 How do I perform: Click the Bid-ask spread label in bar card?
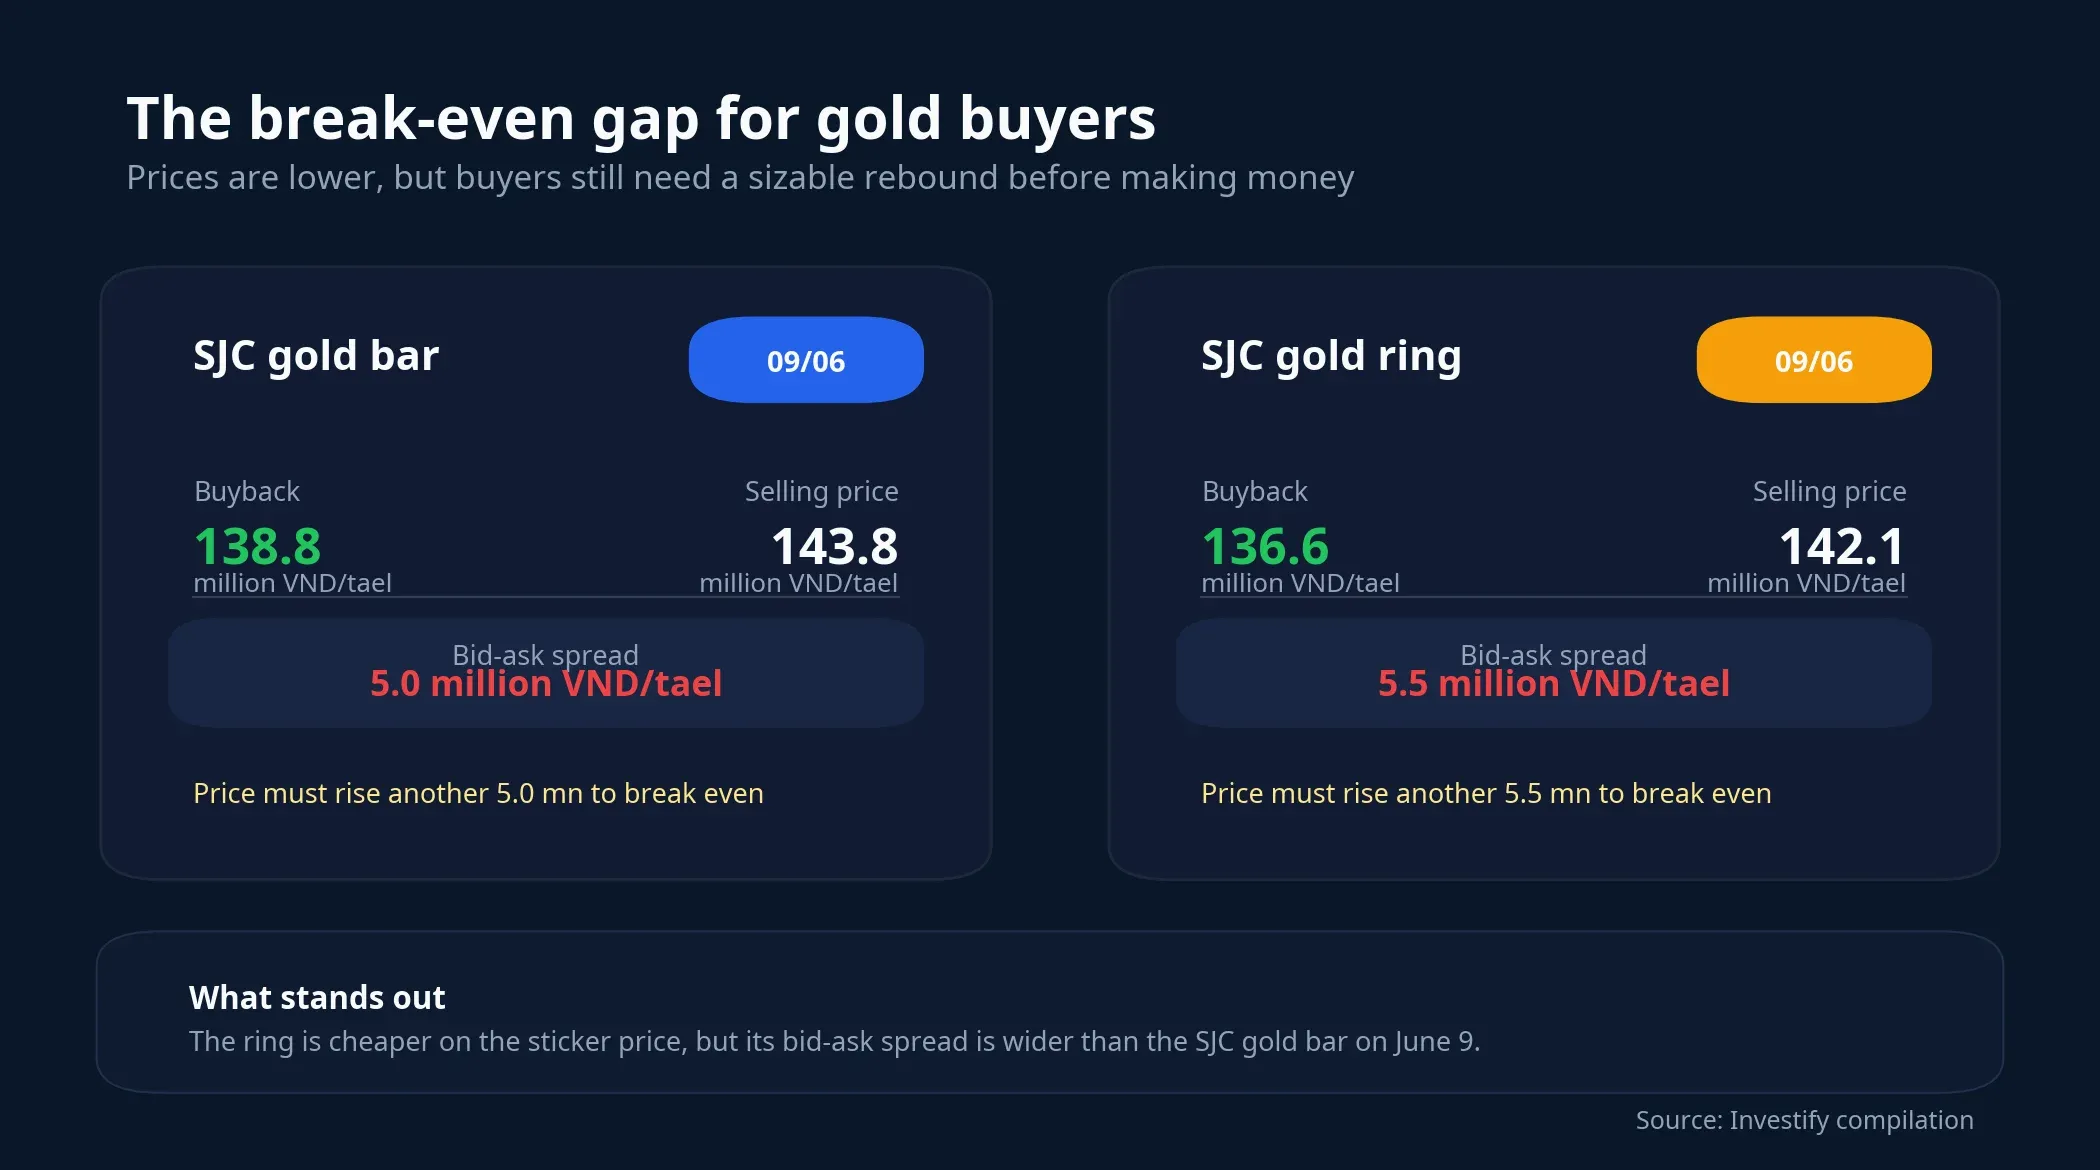[x=545, y=654]
